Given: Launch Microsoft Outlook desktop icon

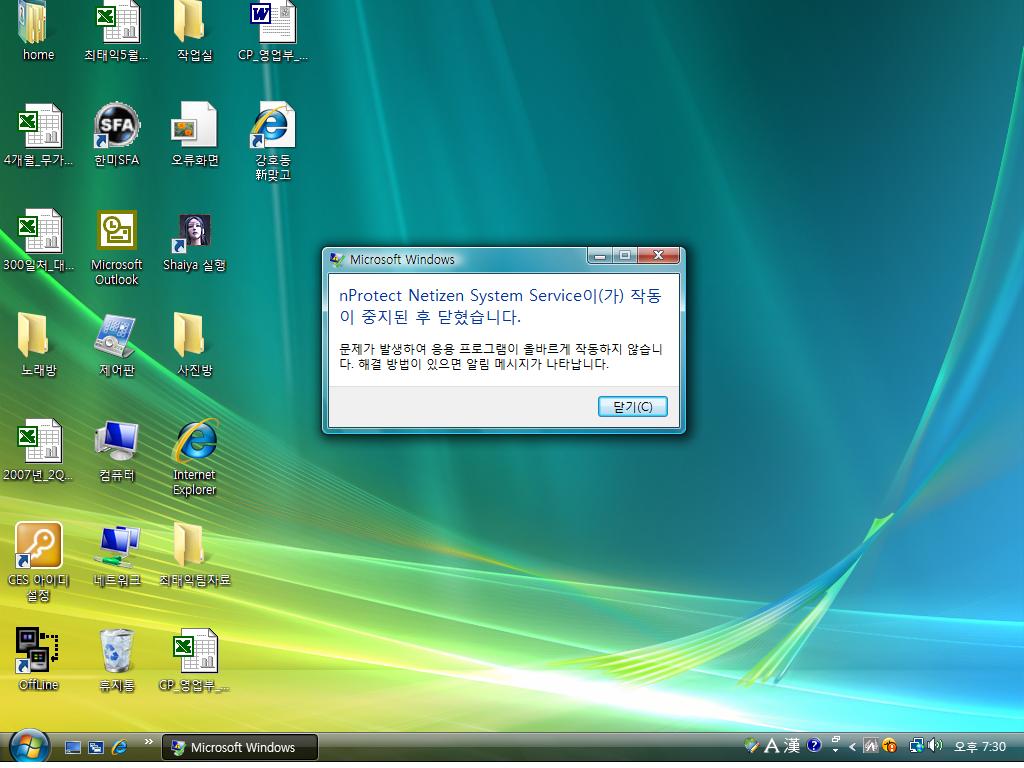Looking at the screenshot, I should [x=116, y=247].
